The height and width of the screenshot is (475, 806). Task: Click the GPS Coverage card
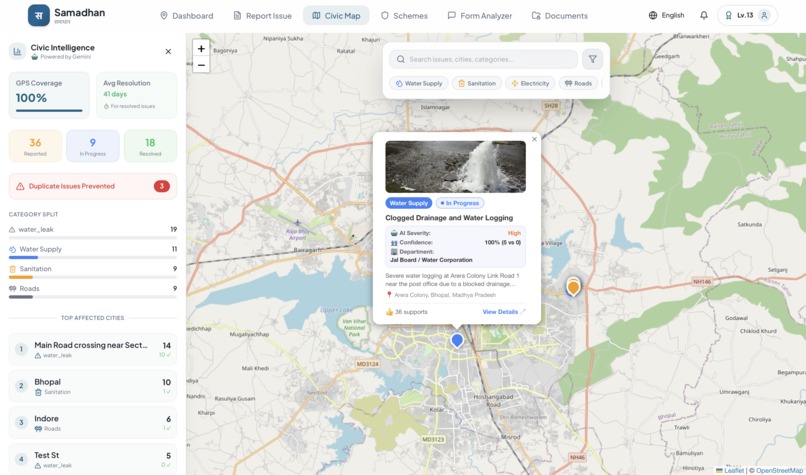pos(49,95)
